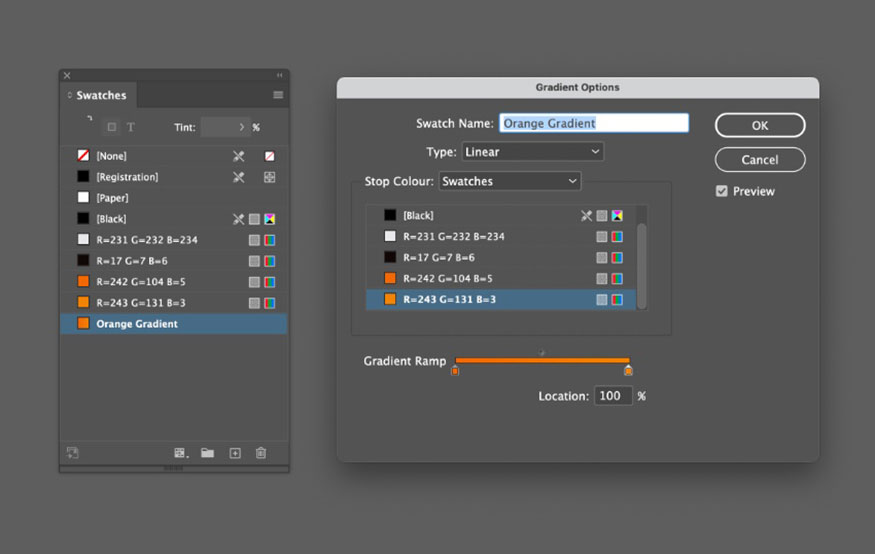
Task: Click the fill/stroke swap icon in Swatches panel
Action: pyautogui.click(x=89, y=118)
